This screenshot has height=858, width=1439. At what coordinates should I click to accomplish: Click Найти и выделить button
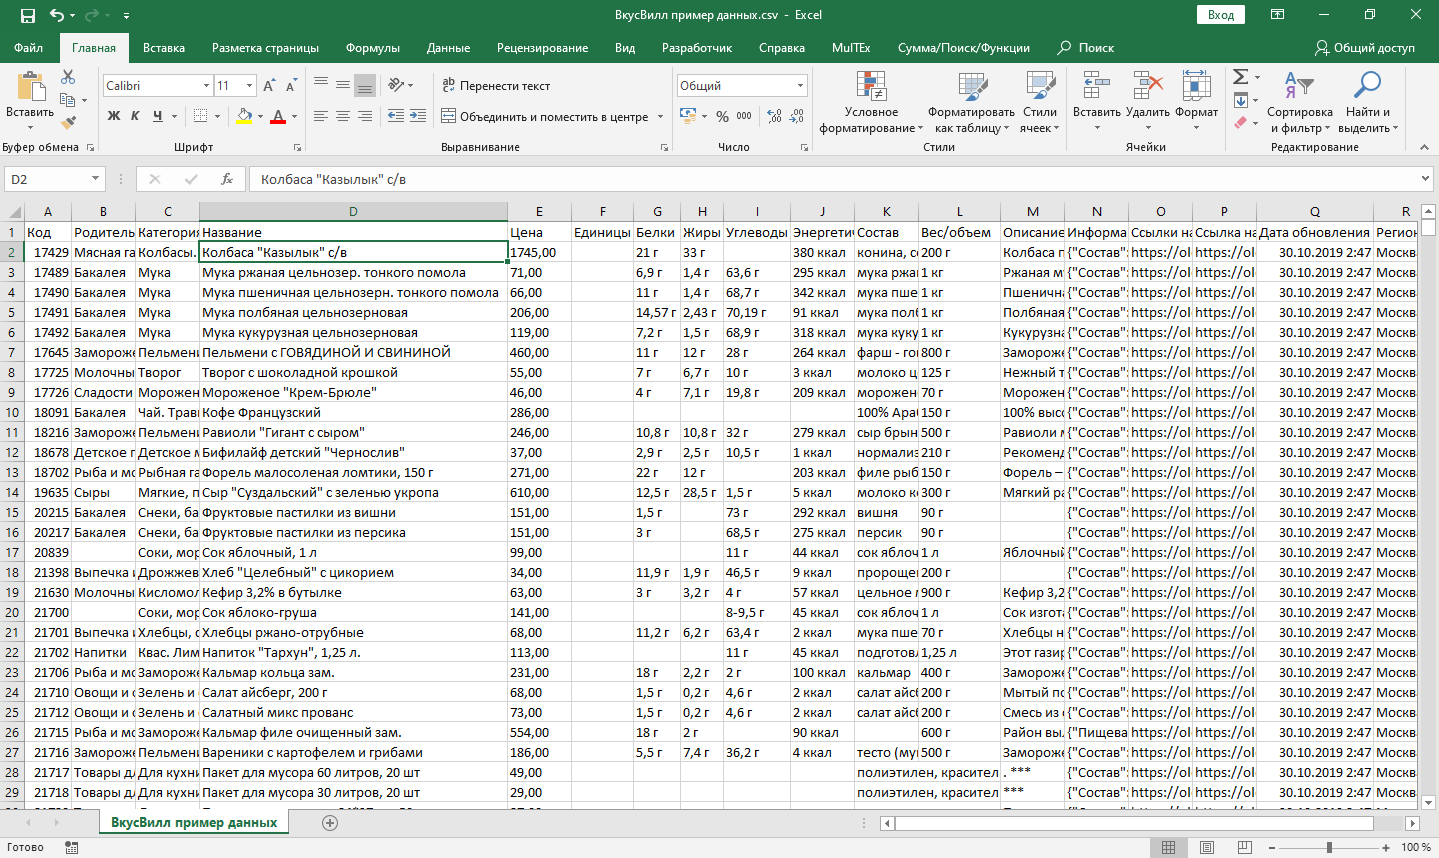[x=1367, y=102]
